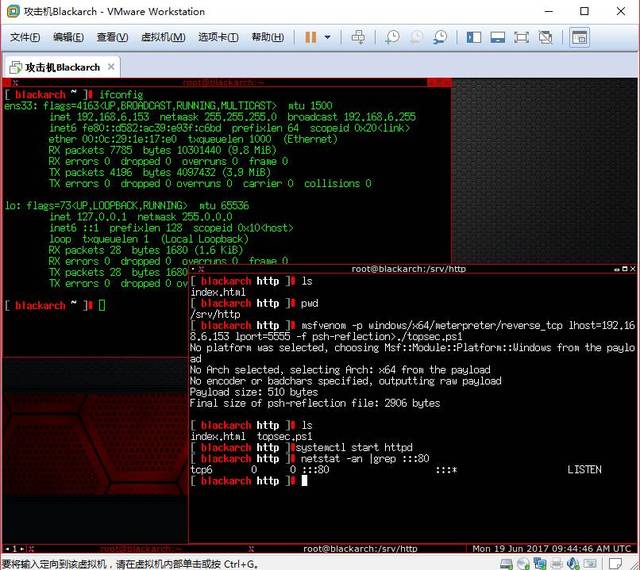Click the hard disk status icon
The height and width of the screenshot is (570, 640).
506,564
